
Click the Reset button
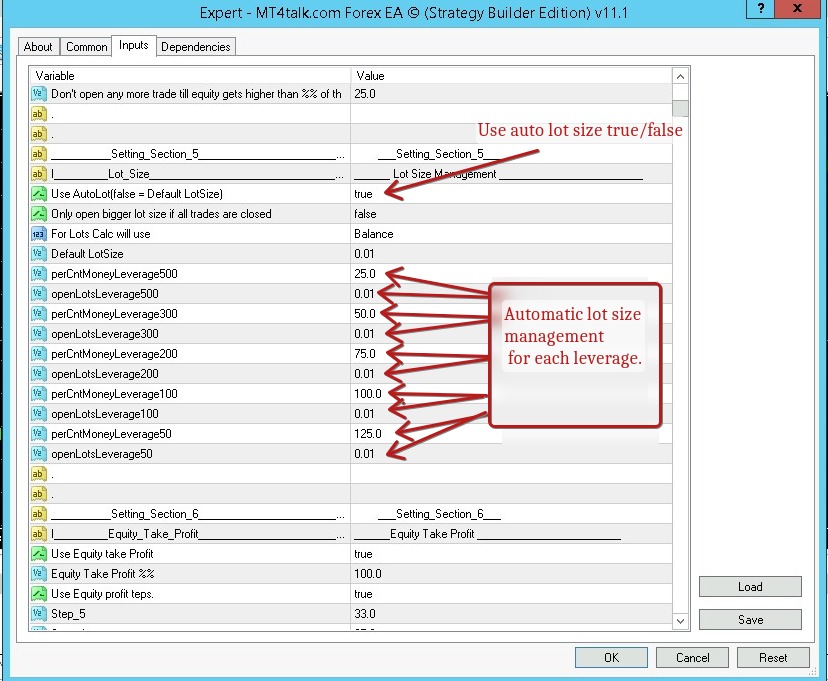(773, 658)
